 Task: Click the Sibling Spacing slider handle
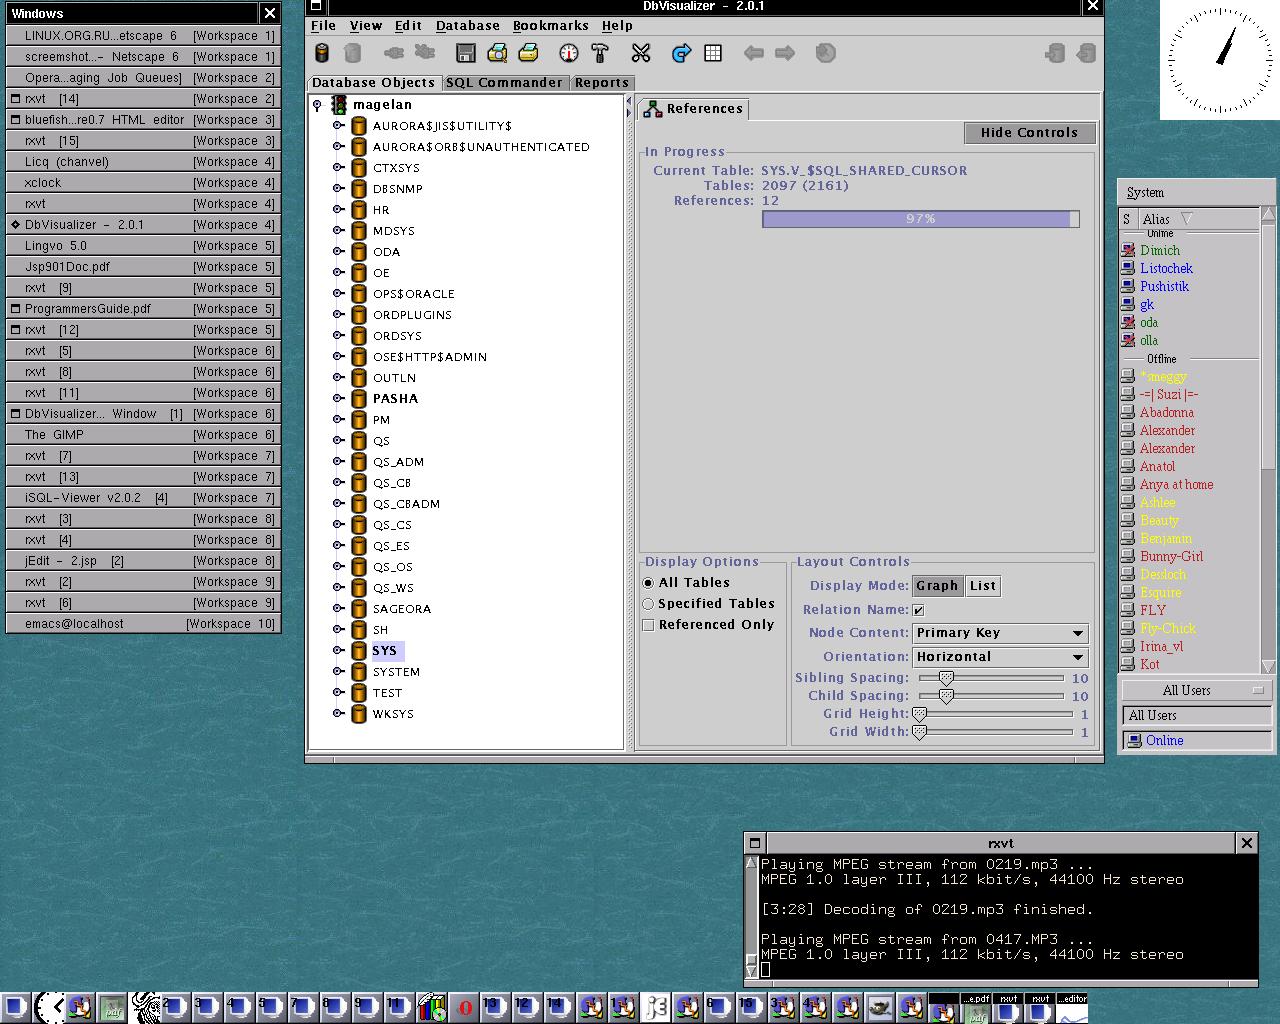click(x=946, y=678)
